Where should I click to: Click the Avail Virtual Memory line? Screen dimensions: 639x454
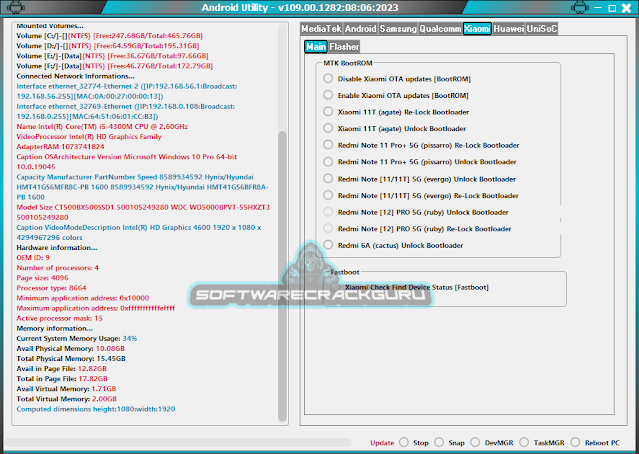[x=66, y=389]
